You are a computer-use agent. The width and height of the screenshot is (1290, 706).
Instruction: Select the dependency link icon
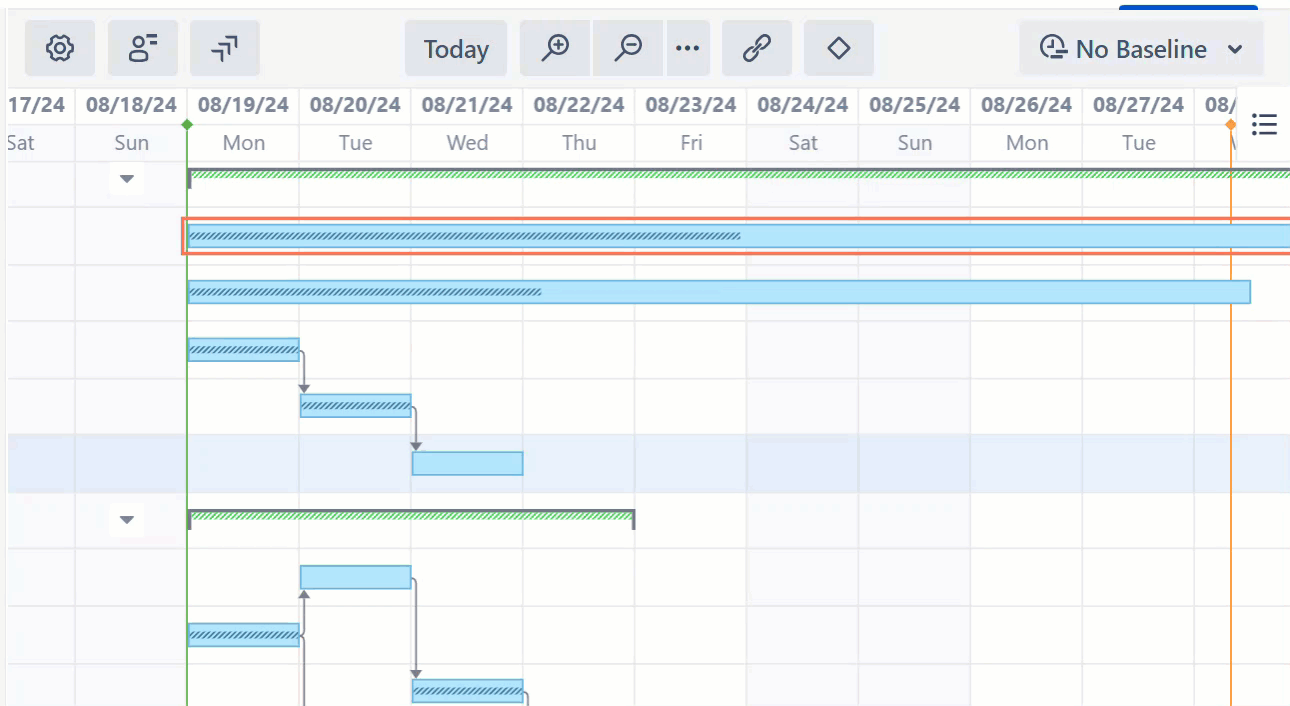coord(757,48)
